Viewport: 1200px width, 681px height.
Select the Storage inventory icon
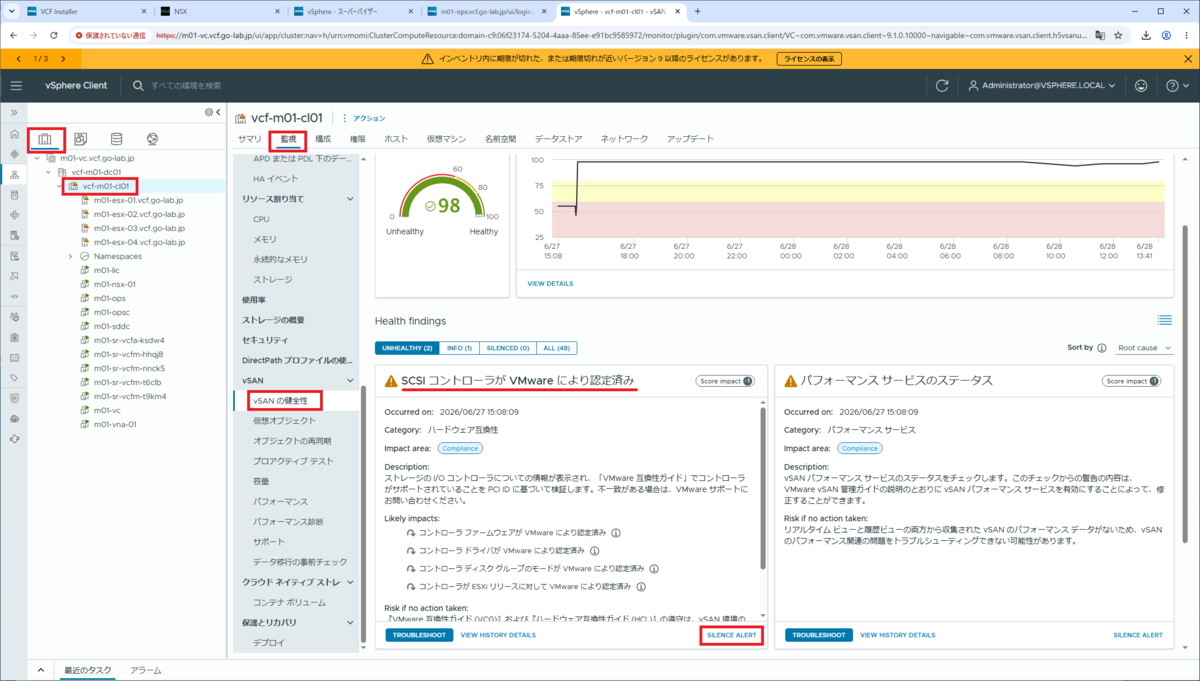point(116,139)
